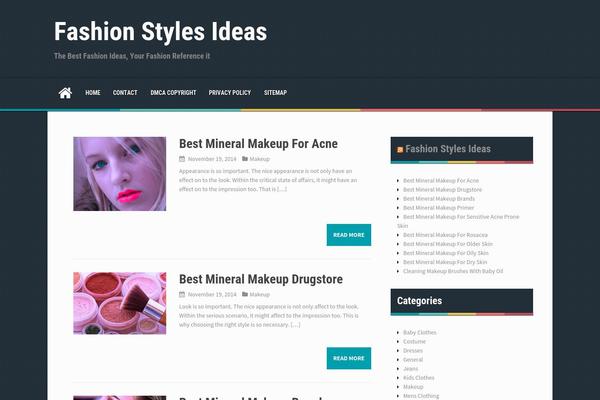The height and width of the screenshot is (400, 600).
Task: Click folder icon under Best Mineral Makeup For Acne
Action: [245, 158]
